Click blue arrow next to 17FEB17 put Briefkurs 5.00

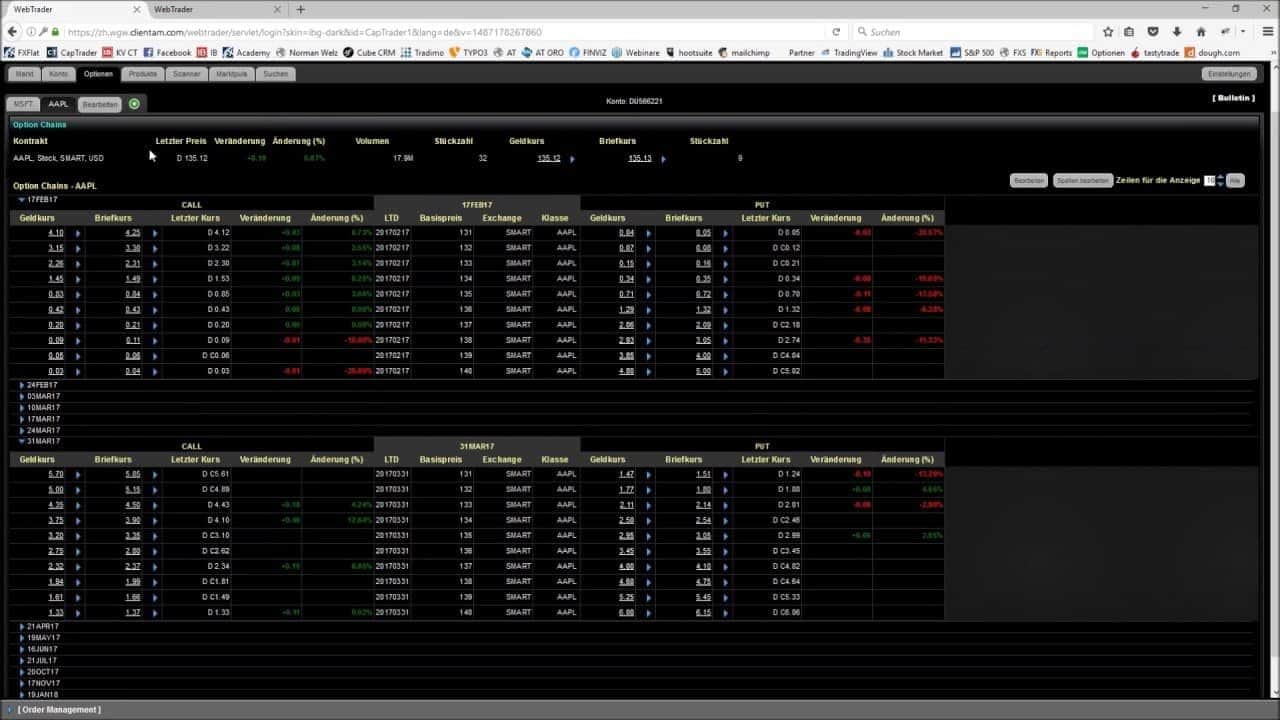[725, 372]
